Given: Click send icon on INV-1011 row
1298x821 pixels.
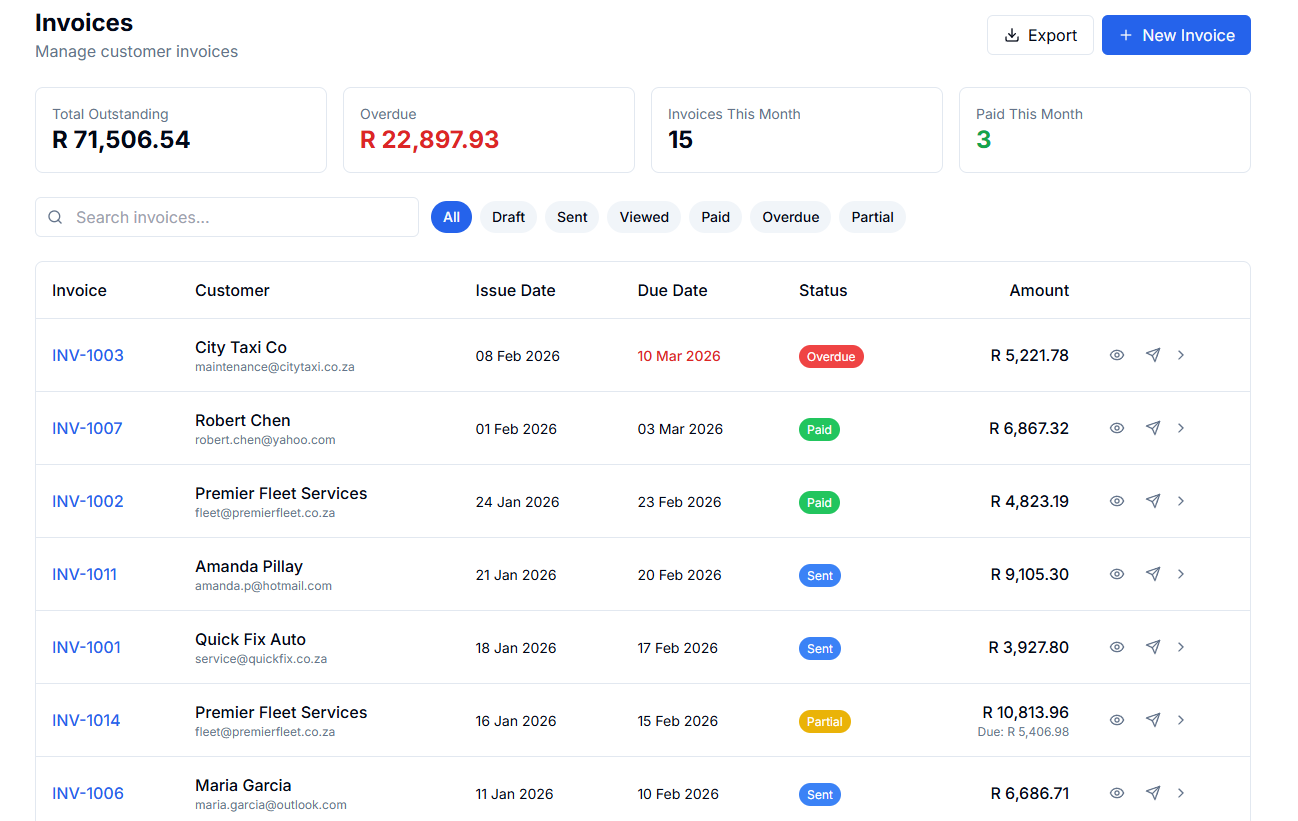Looking at the screenshot, I should pyautogui.click(x=1153, y=574).
